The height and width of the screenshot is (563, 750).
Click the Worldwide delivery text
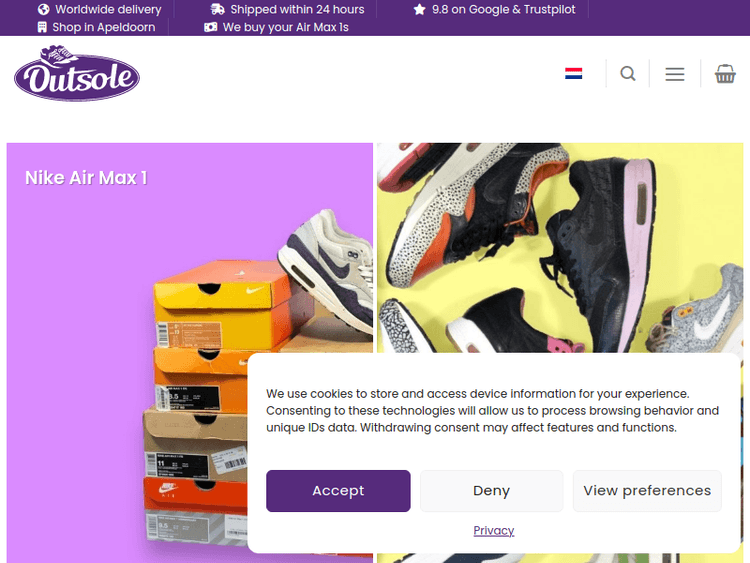pyautogui.click(x=108, y=10)
